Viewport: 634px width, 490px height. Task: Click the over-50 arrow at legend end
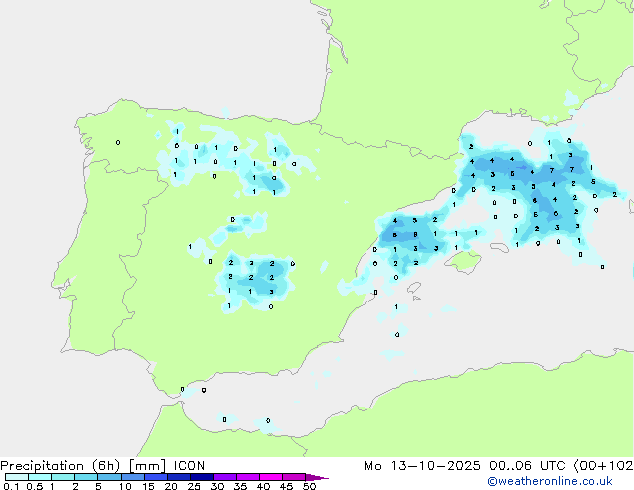317,477
